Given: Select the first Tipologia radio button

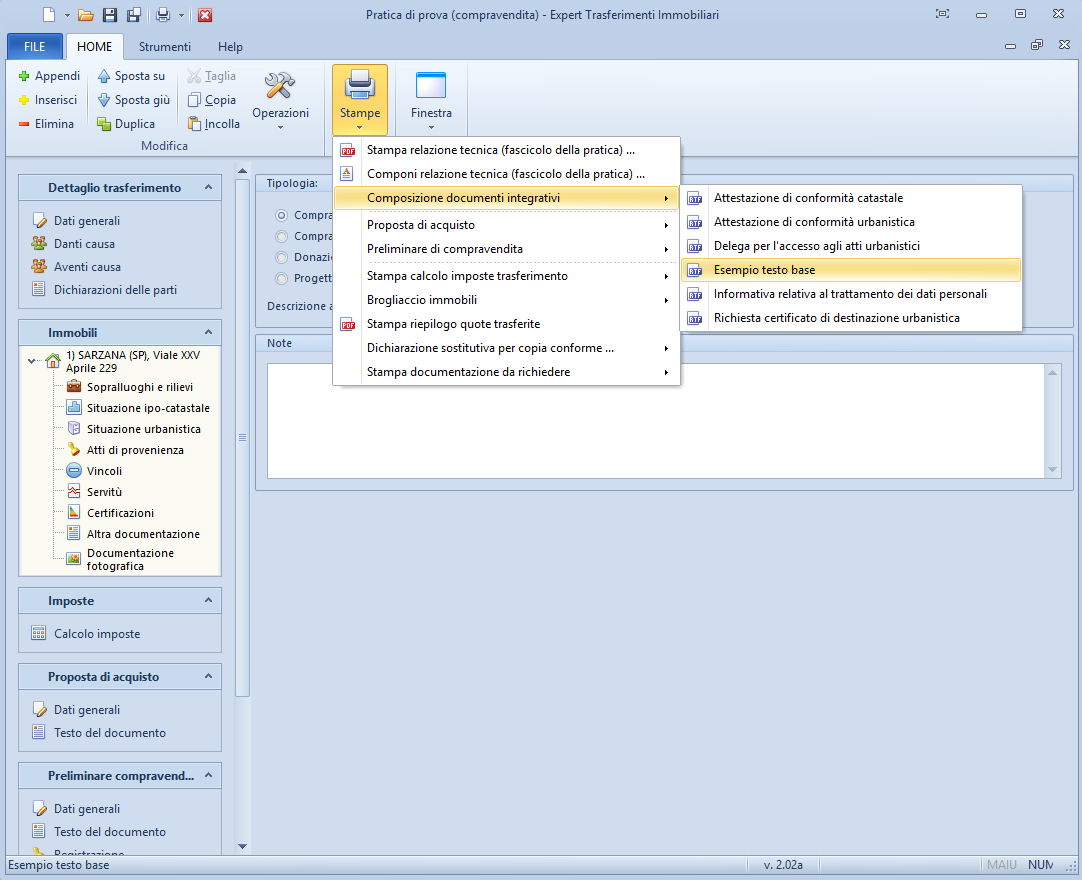Looking at the screenshot, I should (x=282, y=215).
